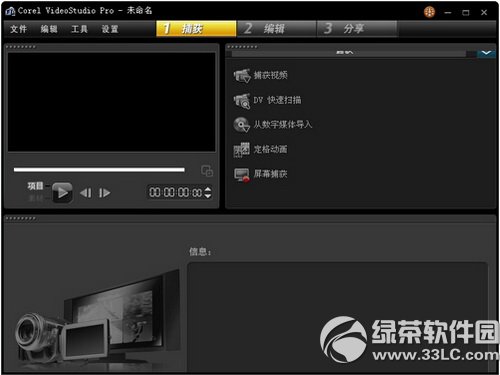Screen dimensions: 500x375
Task: Switch to step 2 Edit (编辑) tab
Action: click(276, 29)
